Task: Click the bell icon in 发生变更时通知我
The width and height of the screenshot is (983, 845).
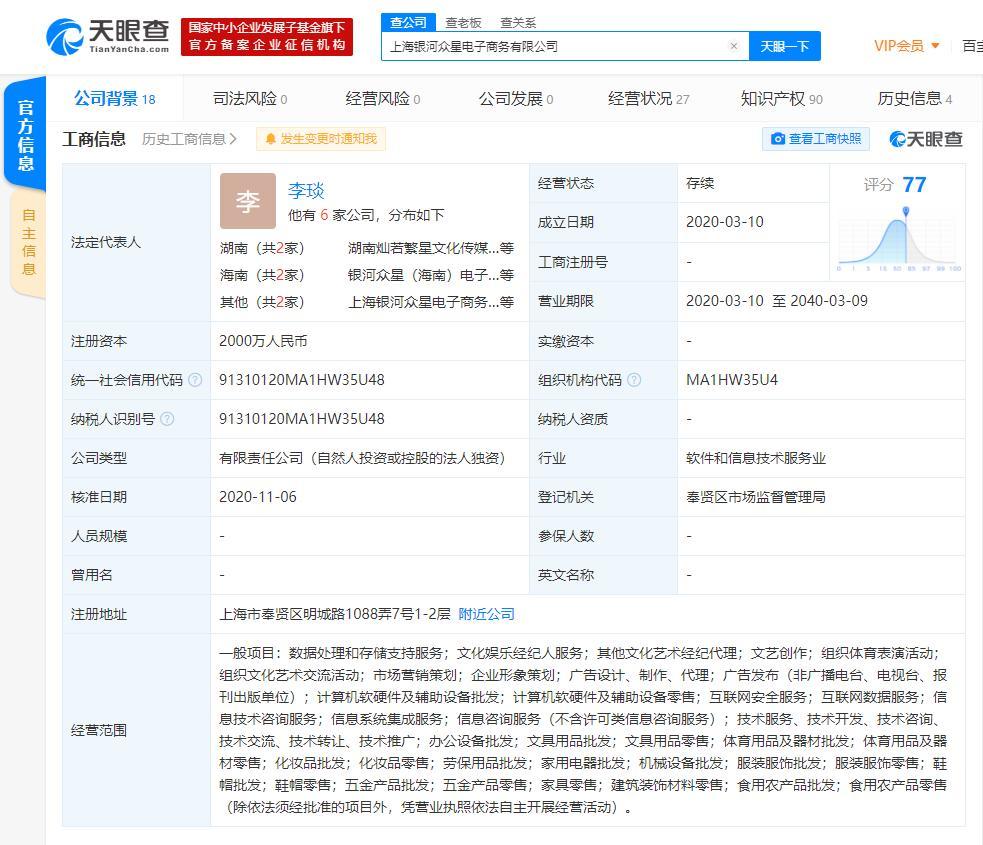Action: (270, 139)
